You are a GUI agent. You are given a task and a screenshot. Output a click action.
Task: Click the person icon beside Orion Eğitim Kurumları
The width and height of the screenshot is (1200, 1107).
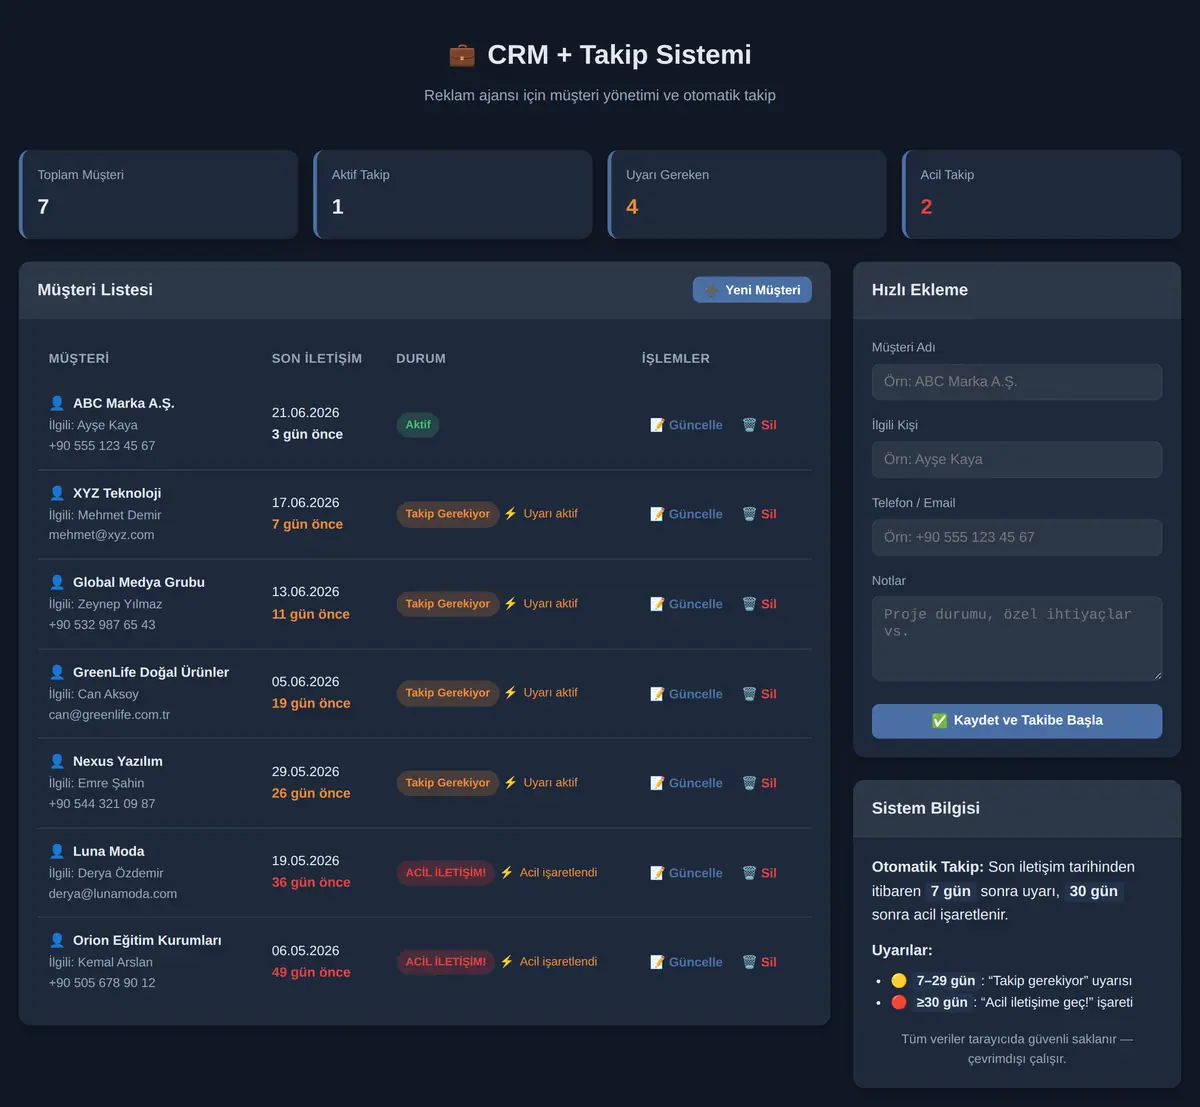click(57, 940)
